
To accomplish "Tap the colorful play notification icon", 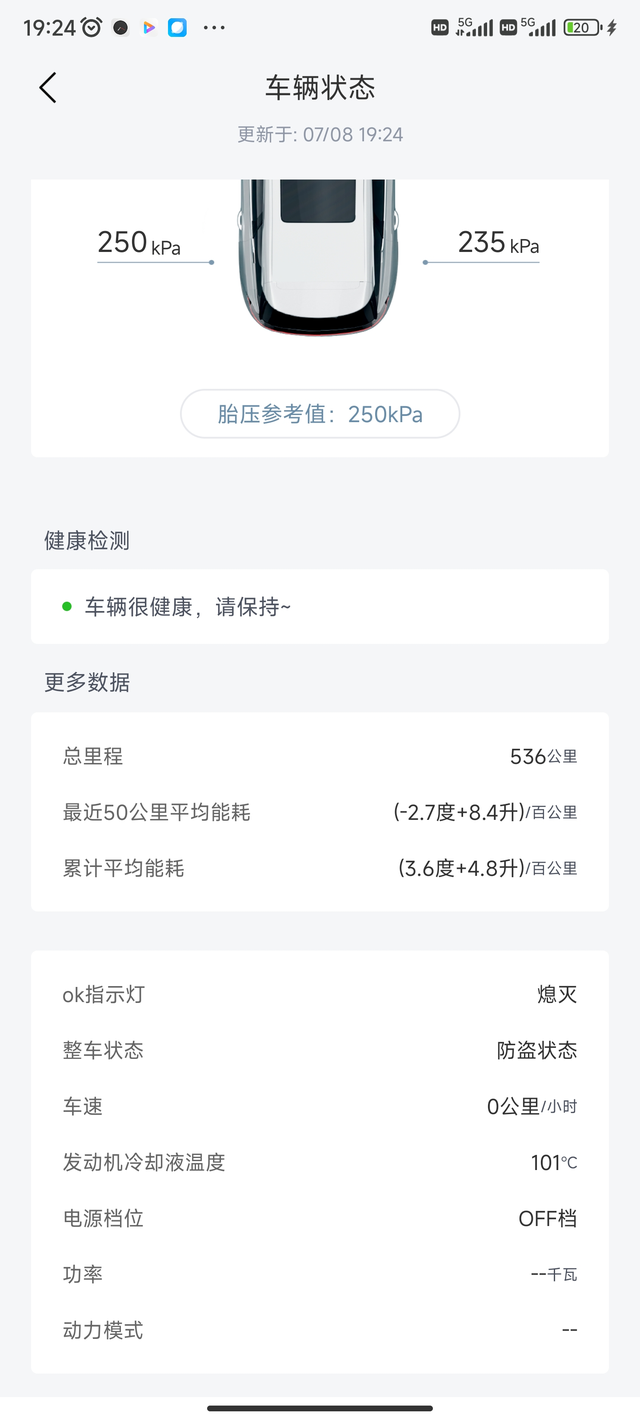I will (x=149, y=28).
